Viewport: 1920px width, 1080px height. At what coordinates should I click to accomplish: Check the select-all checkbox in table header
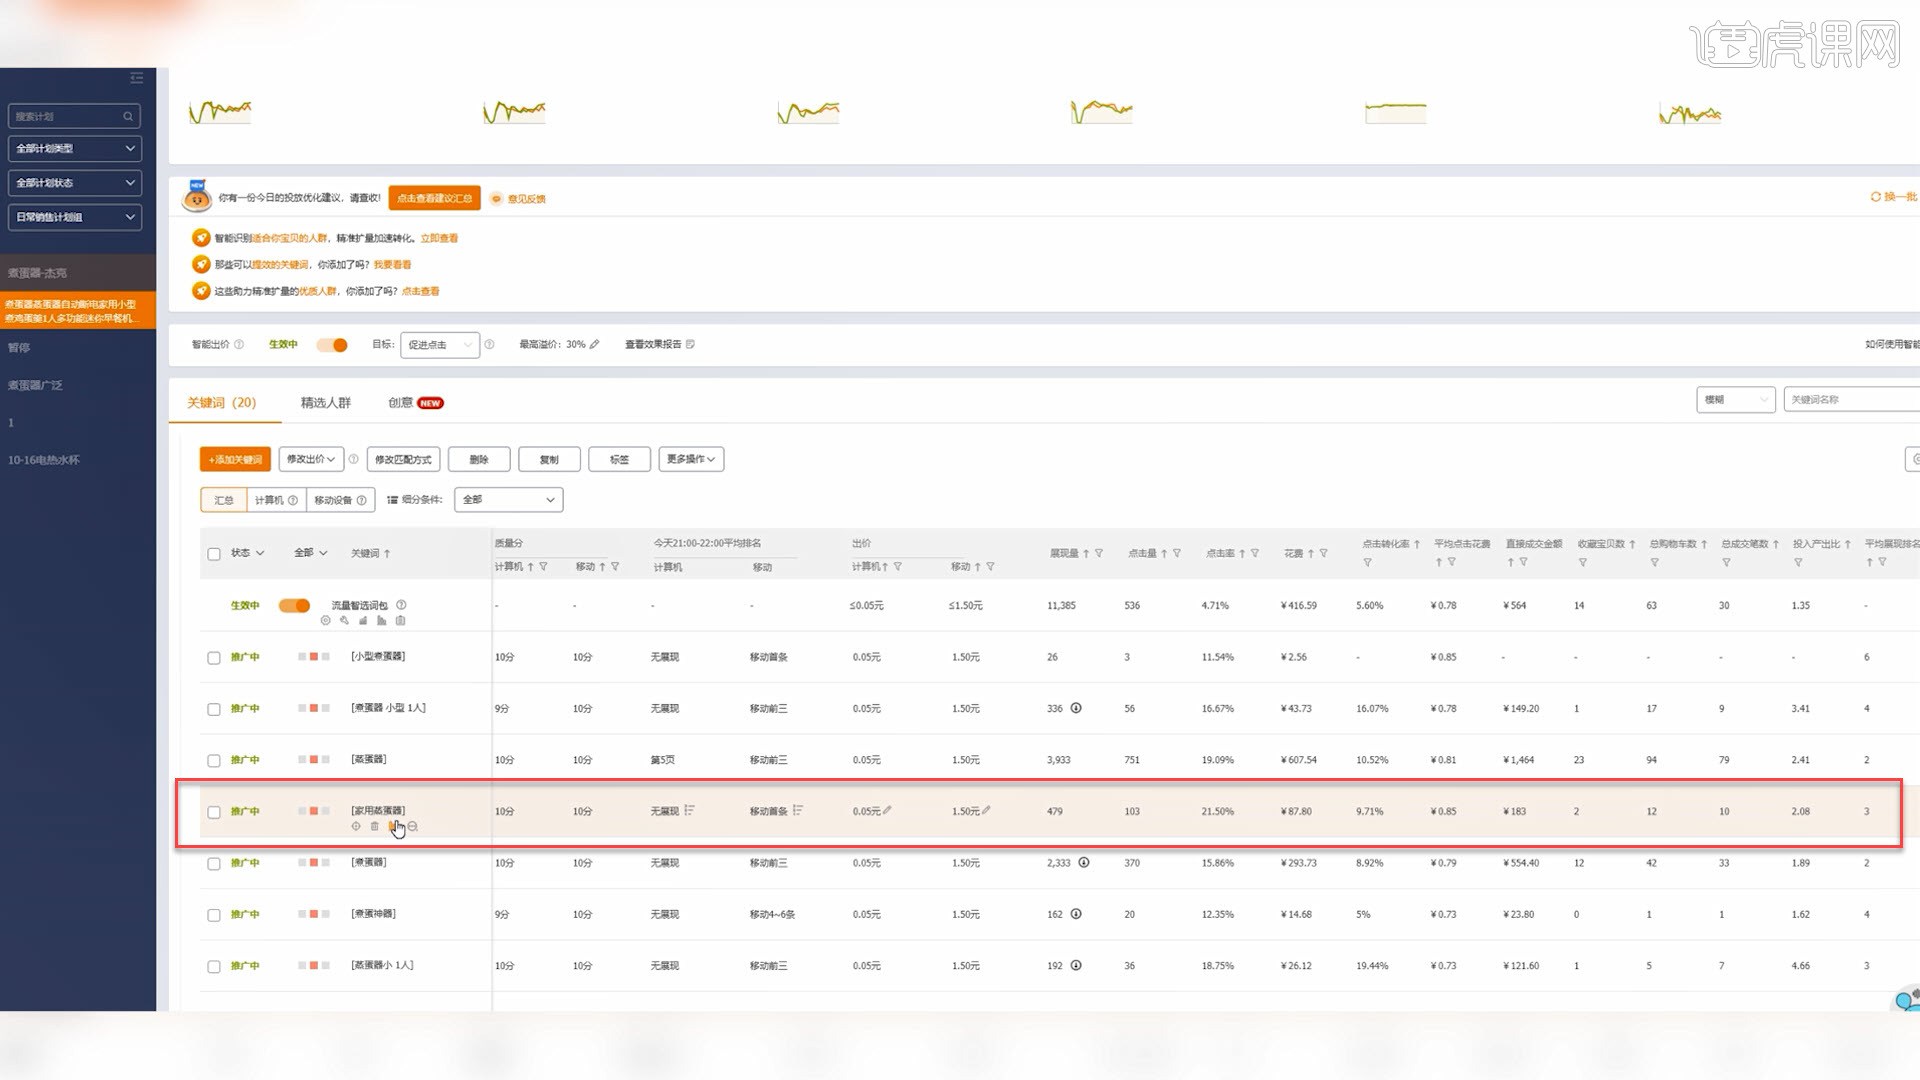click(x=214, y=554)
